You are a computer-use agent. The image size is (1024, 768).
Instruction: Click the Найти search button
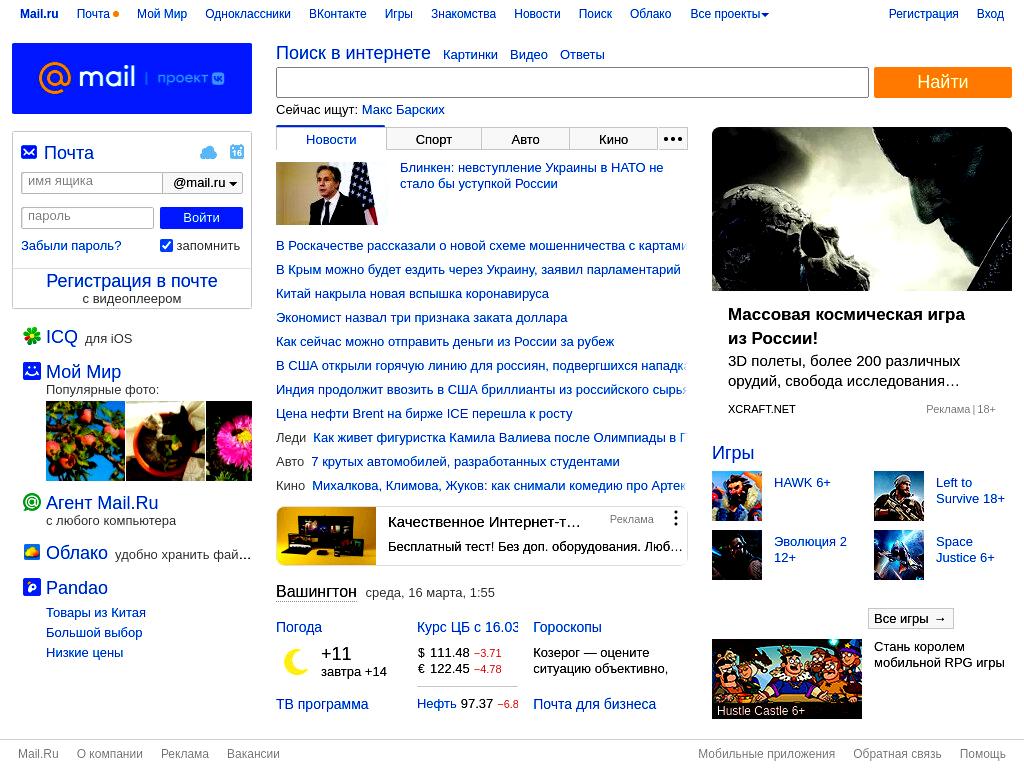942,82
